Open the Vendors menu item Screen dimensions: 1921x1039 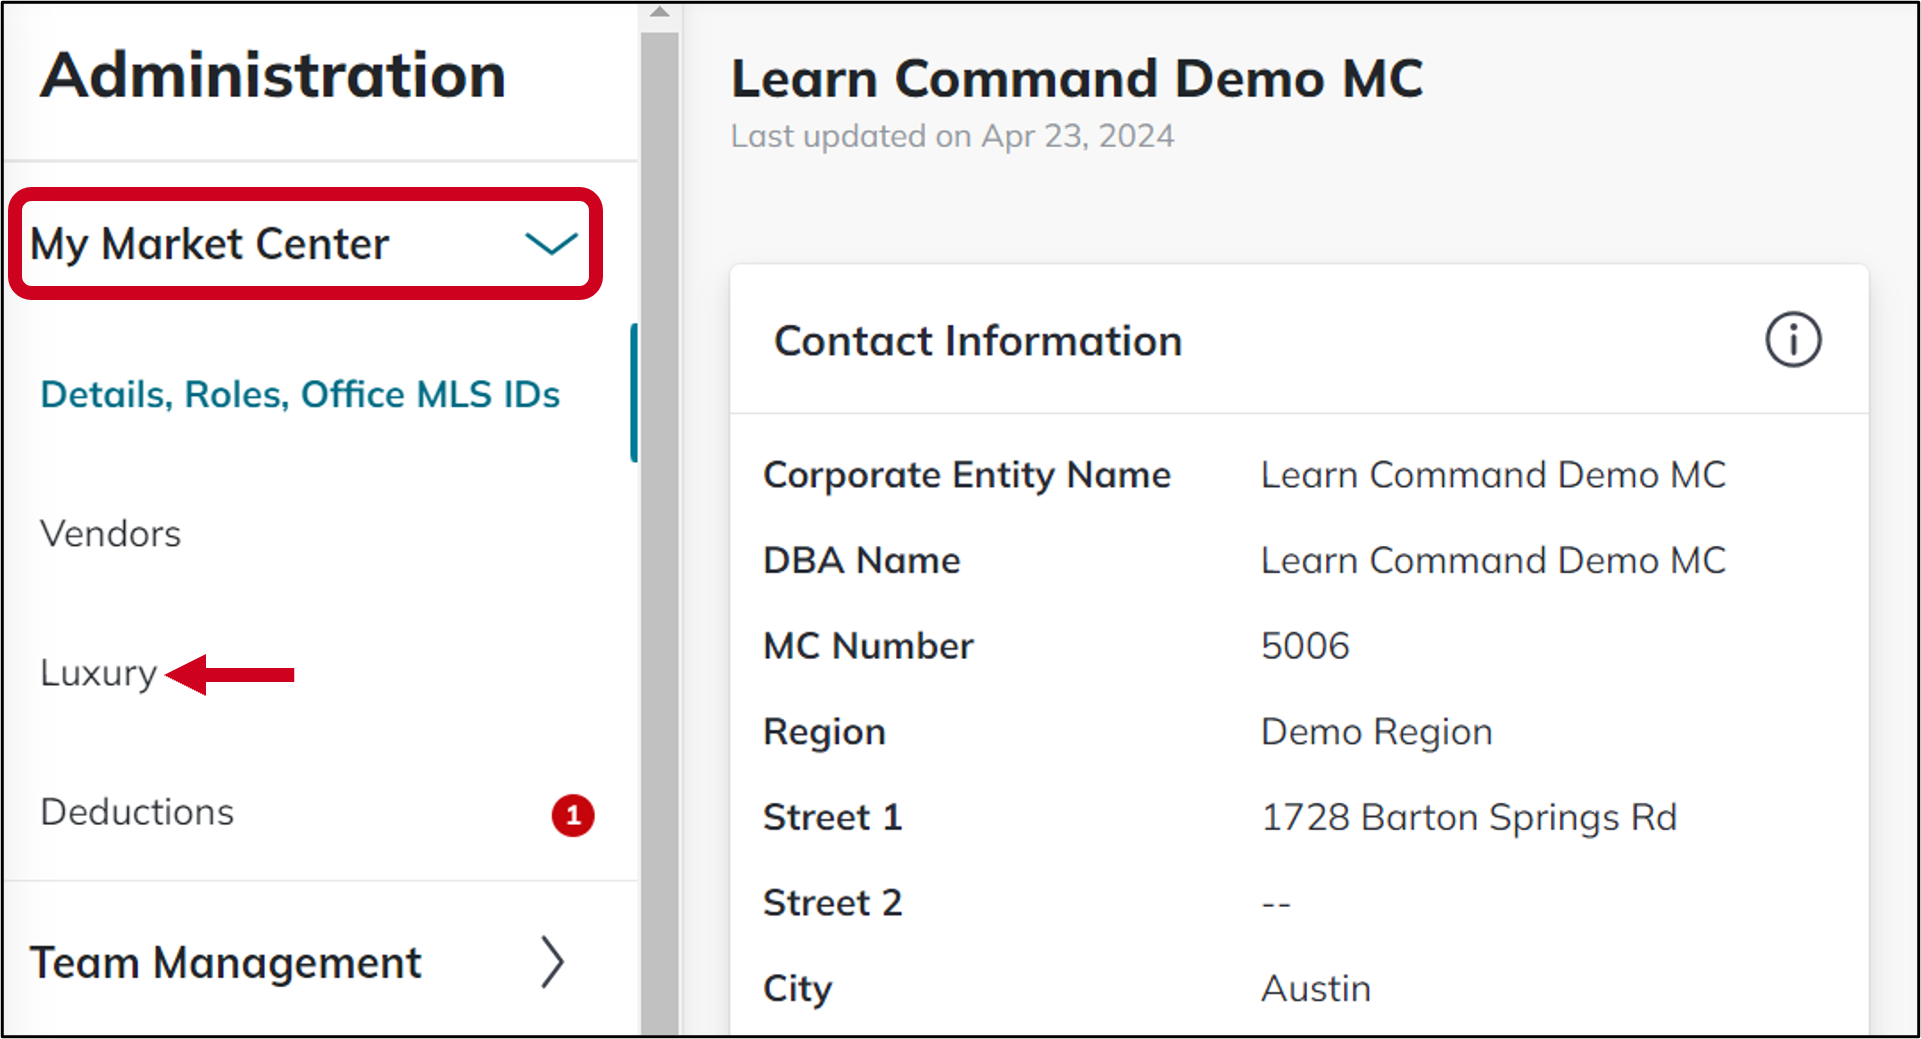point(110,533)
